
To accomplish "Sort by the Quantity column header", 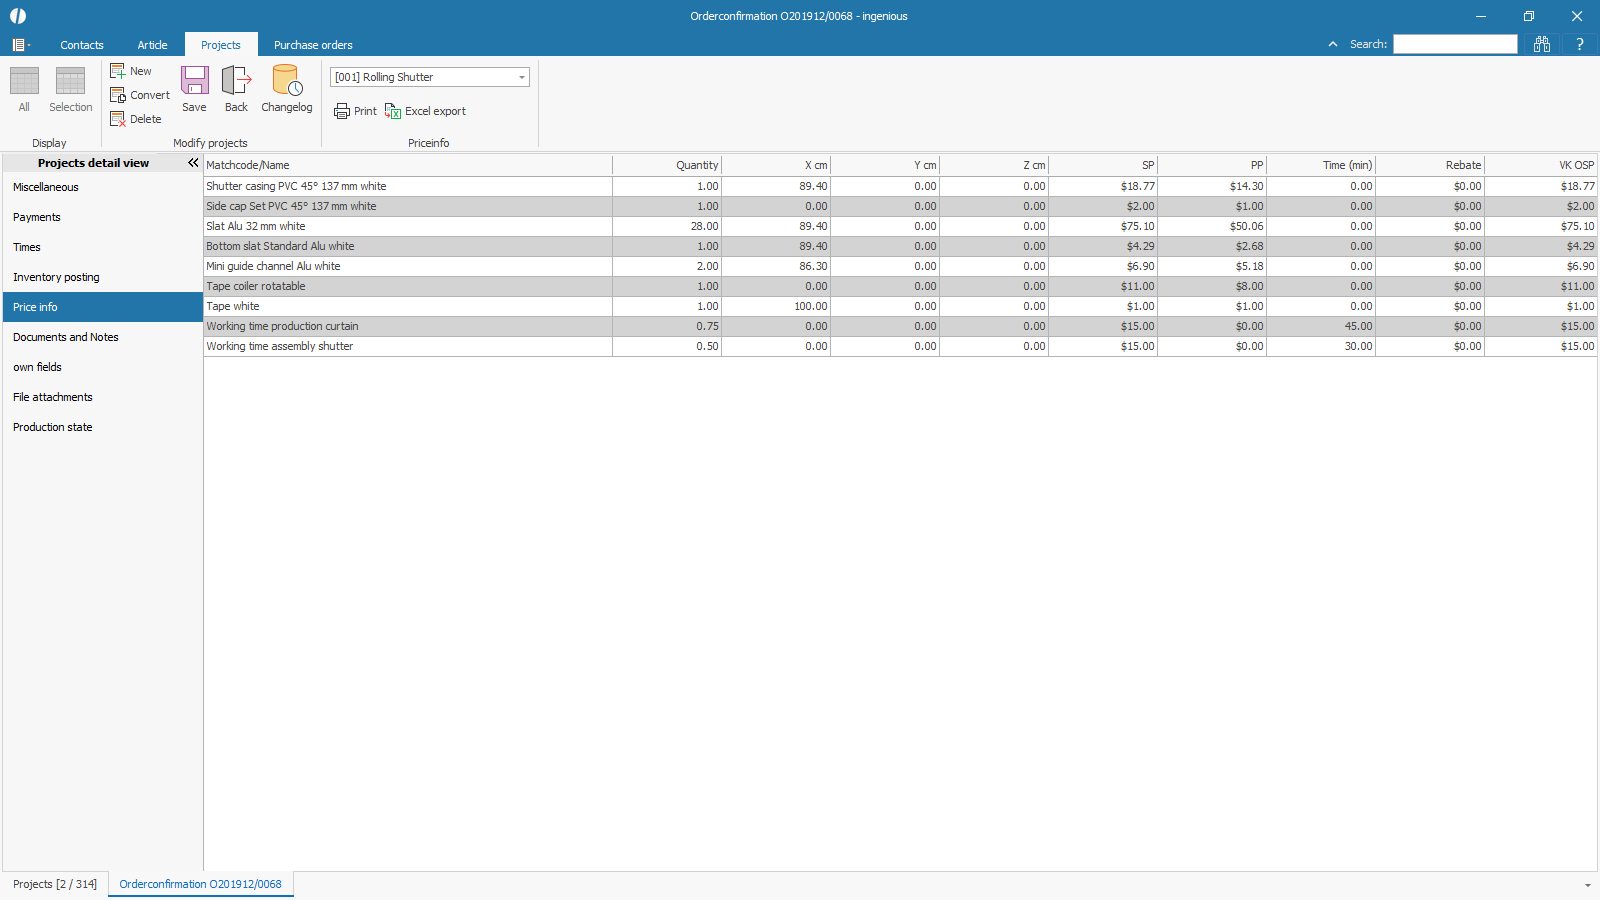I will [x=667, y=165].
